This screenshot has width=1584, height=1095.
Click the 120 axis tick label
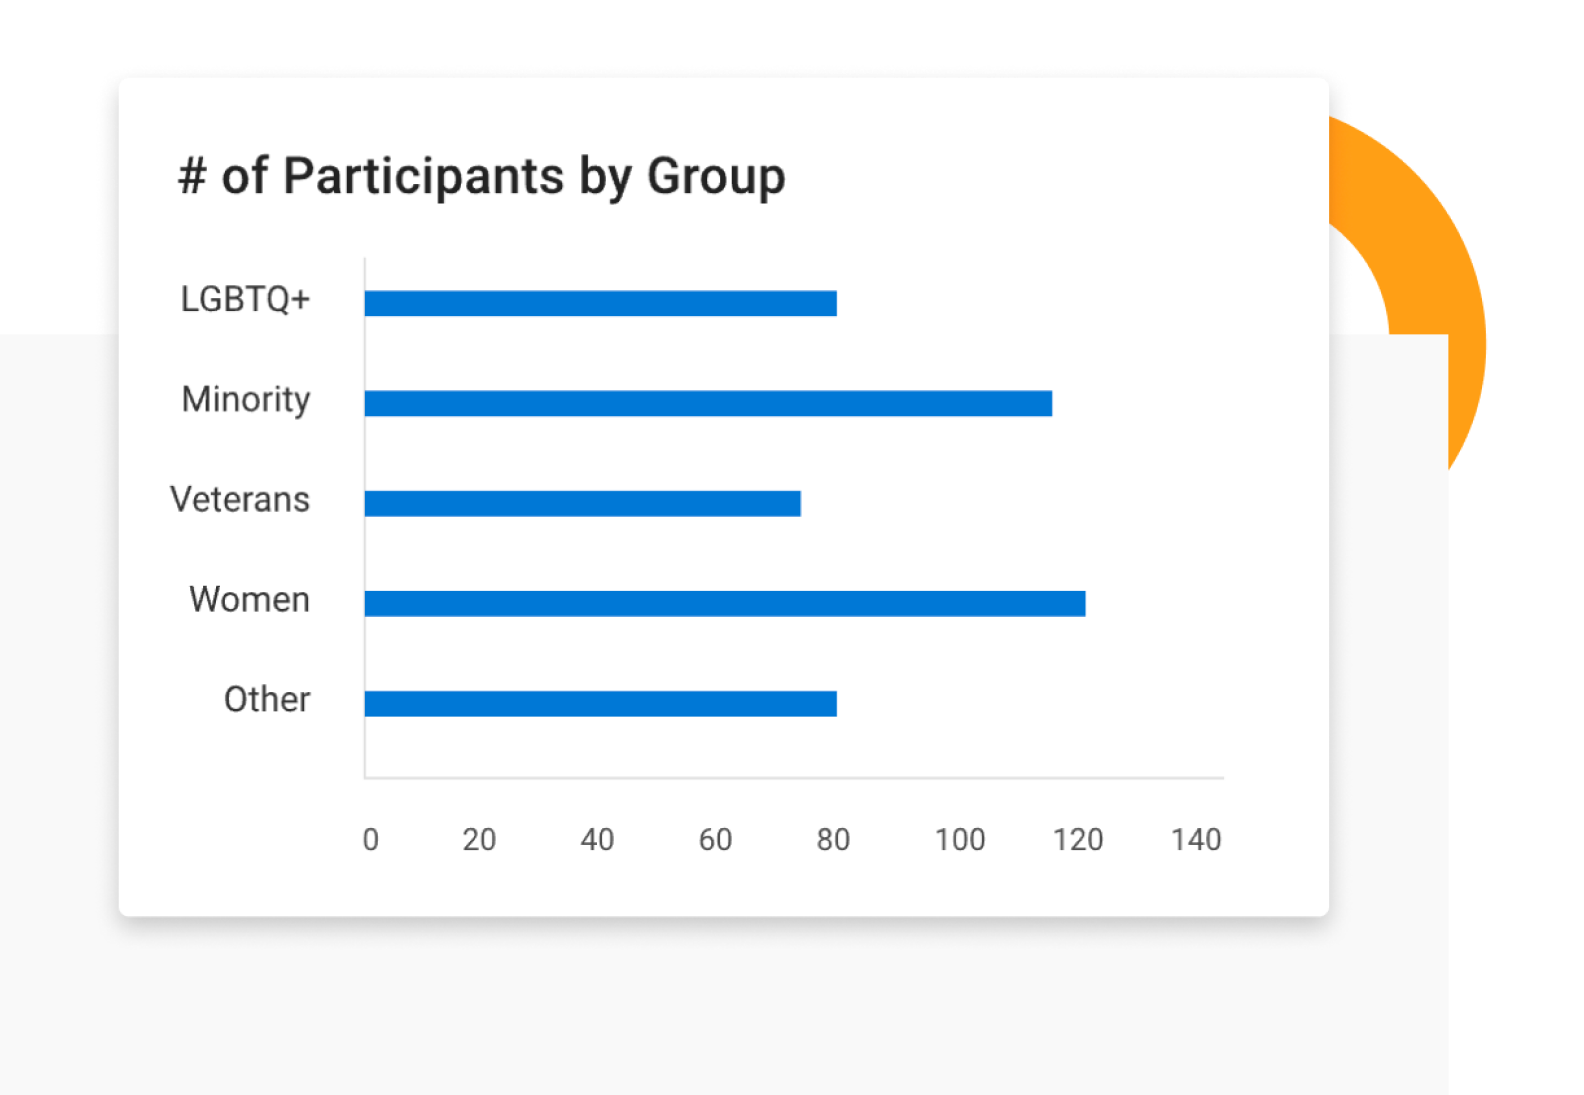1078,839
